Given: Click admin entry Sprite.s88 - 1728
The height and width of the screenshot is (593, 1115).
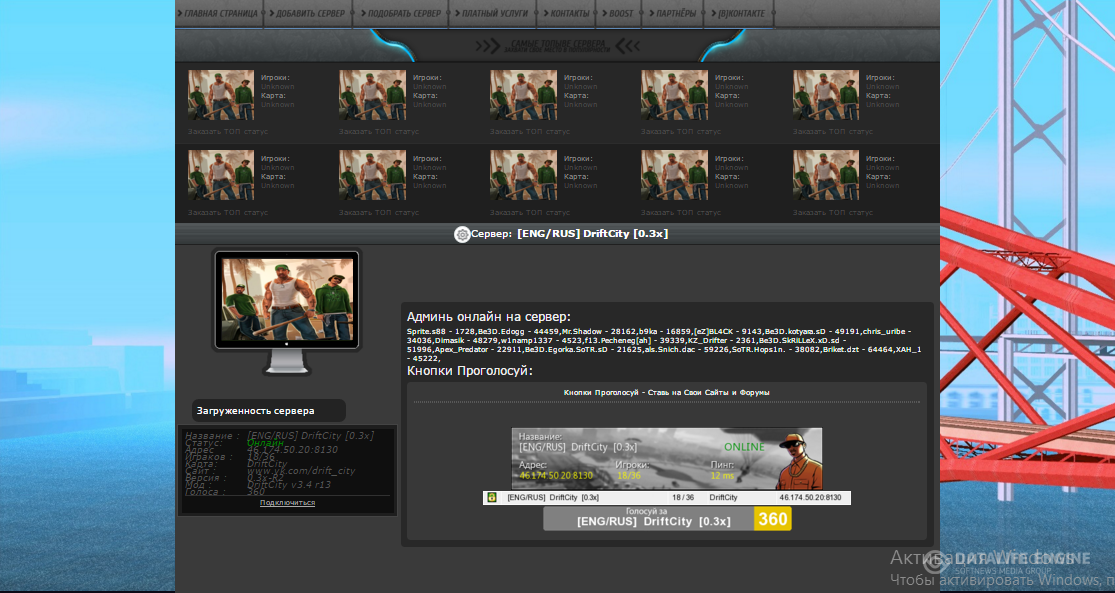Looking at the screenshot, I should 440,331.
